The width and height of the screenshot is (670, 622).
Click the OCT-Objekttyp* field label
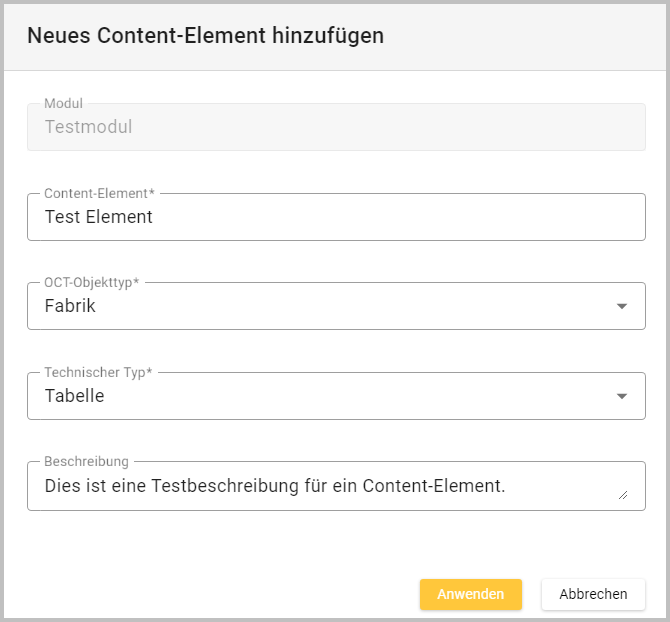tap(92, 282)
